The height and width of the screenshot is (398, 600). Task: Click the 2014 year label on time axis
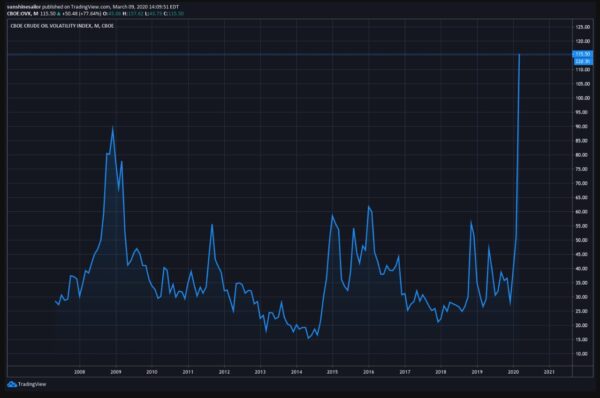pyautogui.click(x=297, y=372)
